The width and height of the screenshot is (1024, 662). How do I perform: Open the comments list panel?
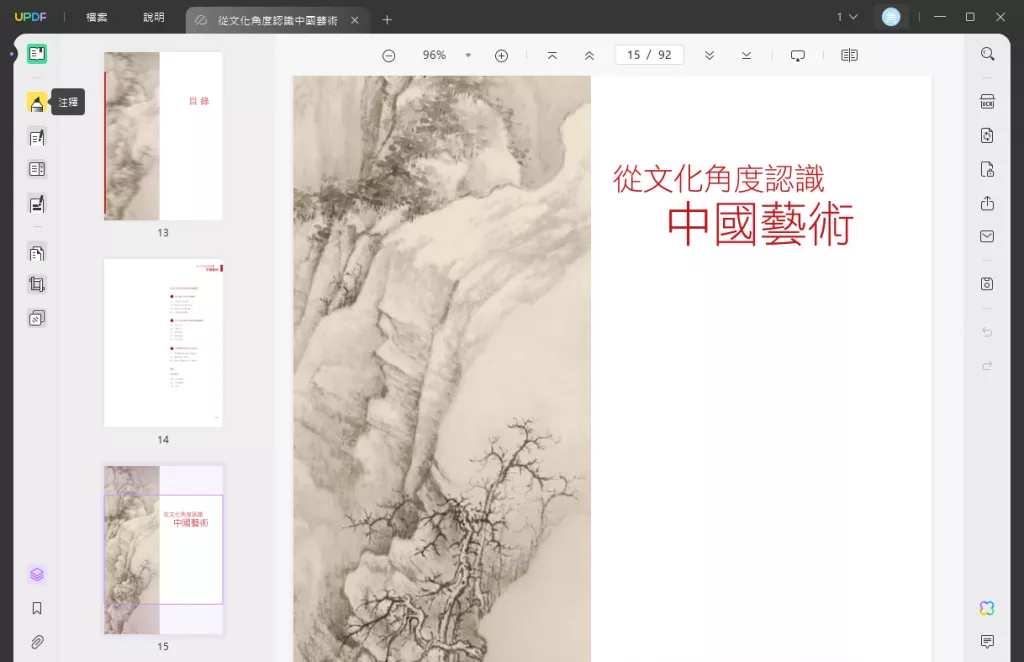[987, 642]
